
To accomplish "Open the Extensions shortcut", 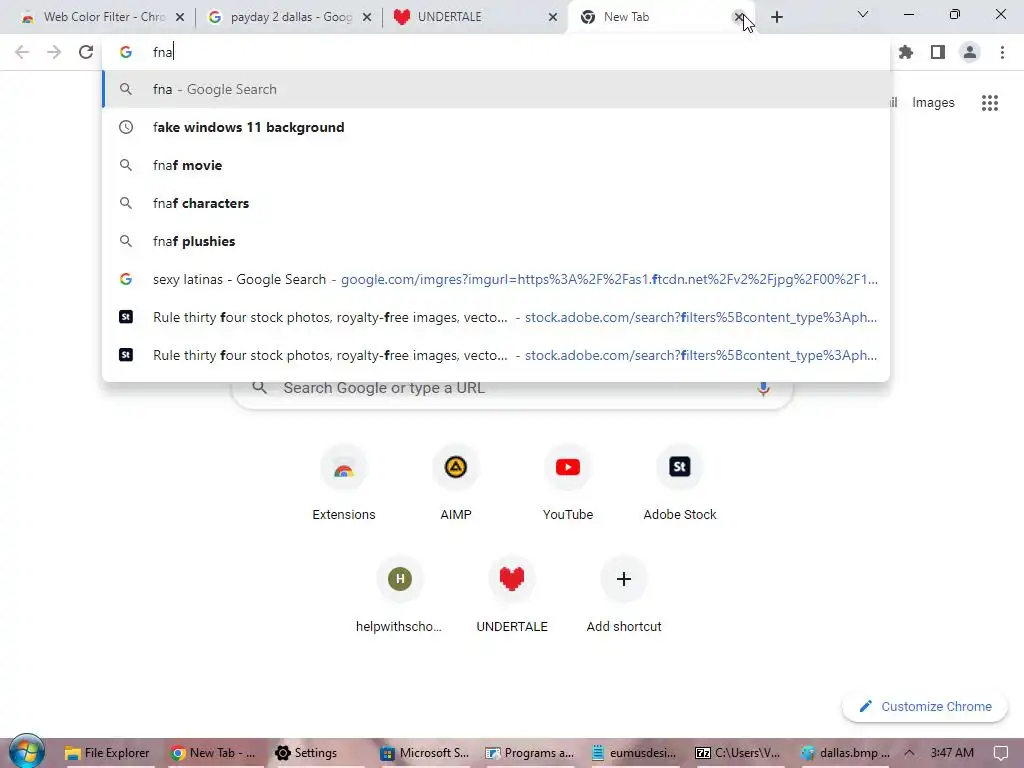I will [x=344, y=483].
